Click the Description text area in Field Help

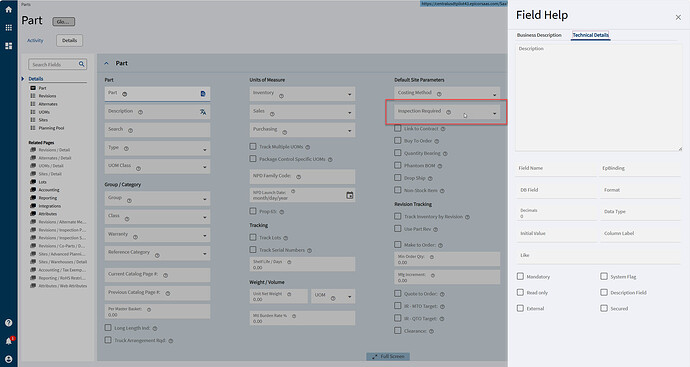tap(598, 98)
